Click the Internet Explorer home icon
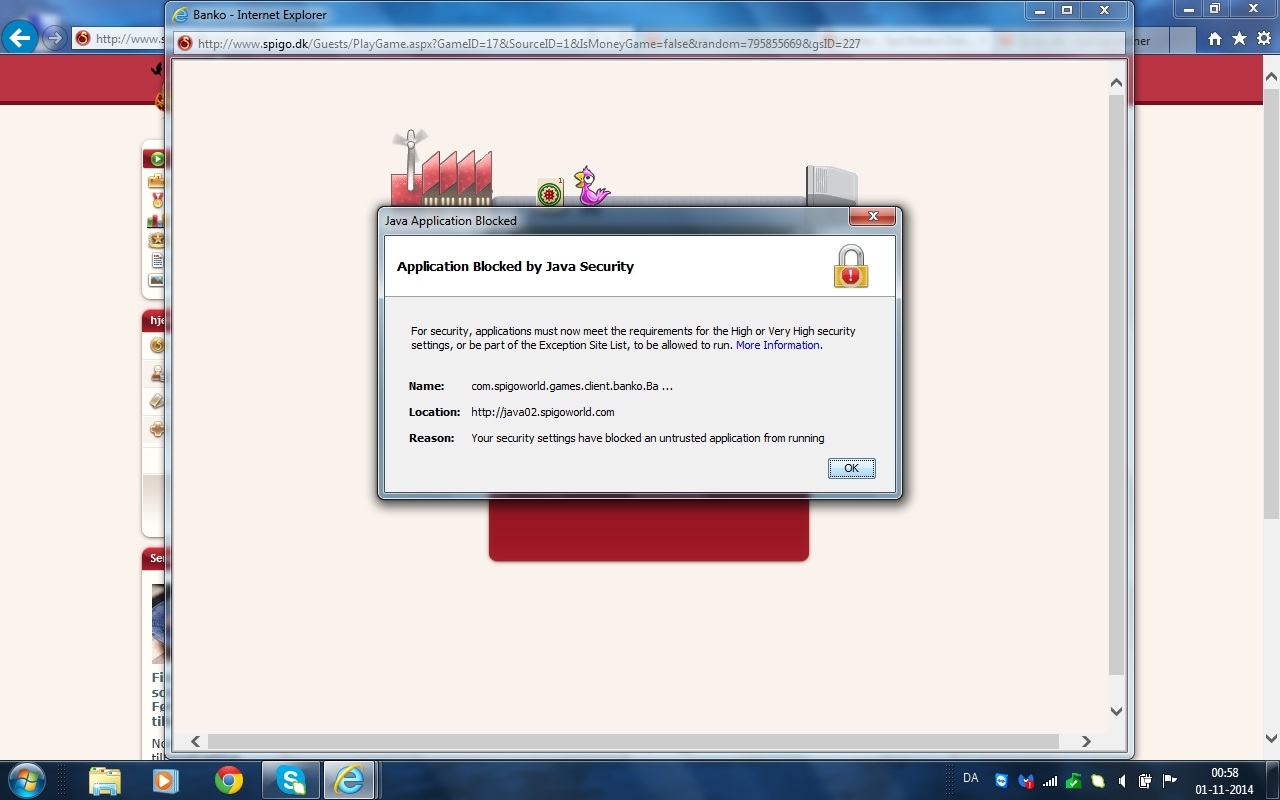The width and height of the screenshot is (1280, 800). (1214, 39)
